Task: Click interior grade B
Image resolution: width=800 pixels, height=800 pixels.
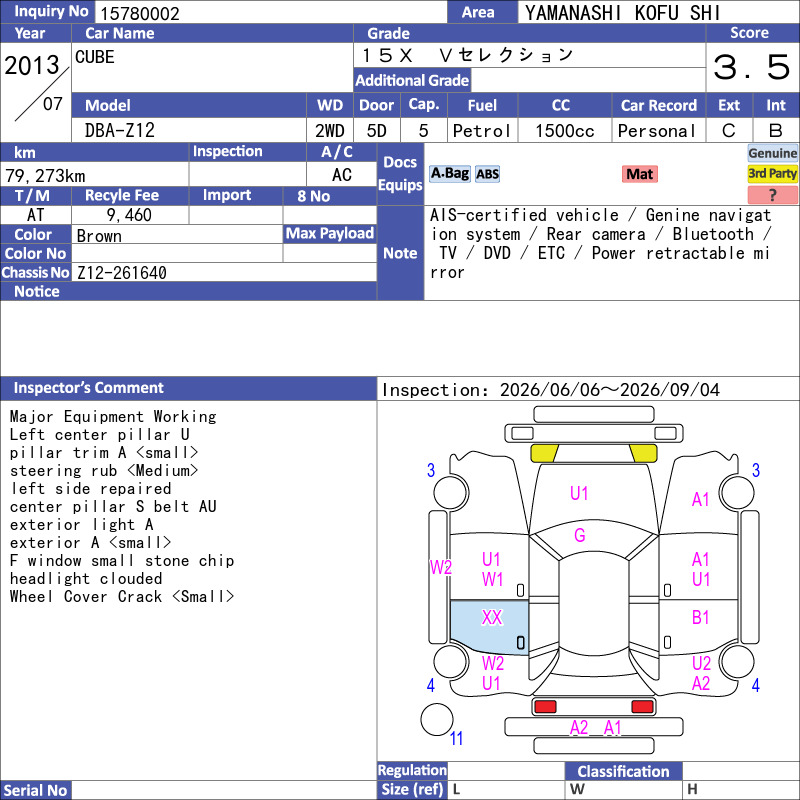Action: [776, 131]
